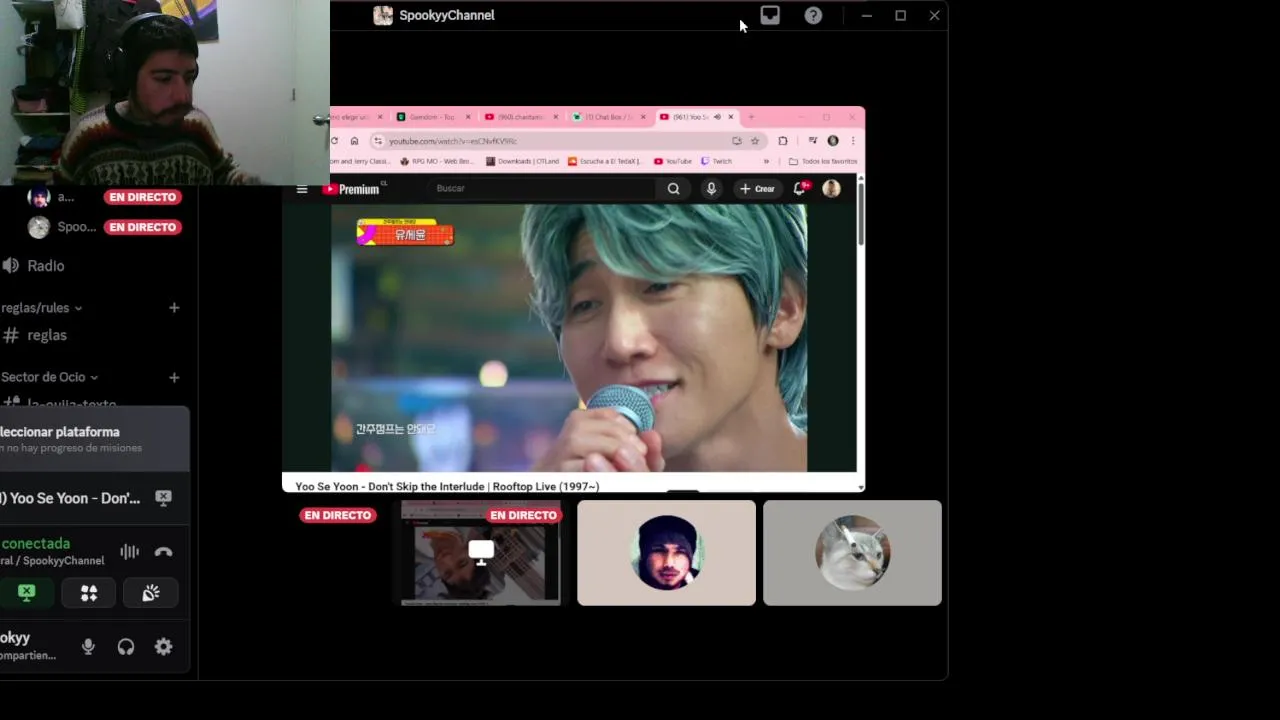Select the a... user streaming live

[105, 197]
